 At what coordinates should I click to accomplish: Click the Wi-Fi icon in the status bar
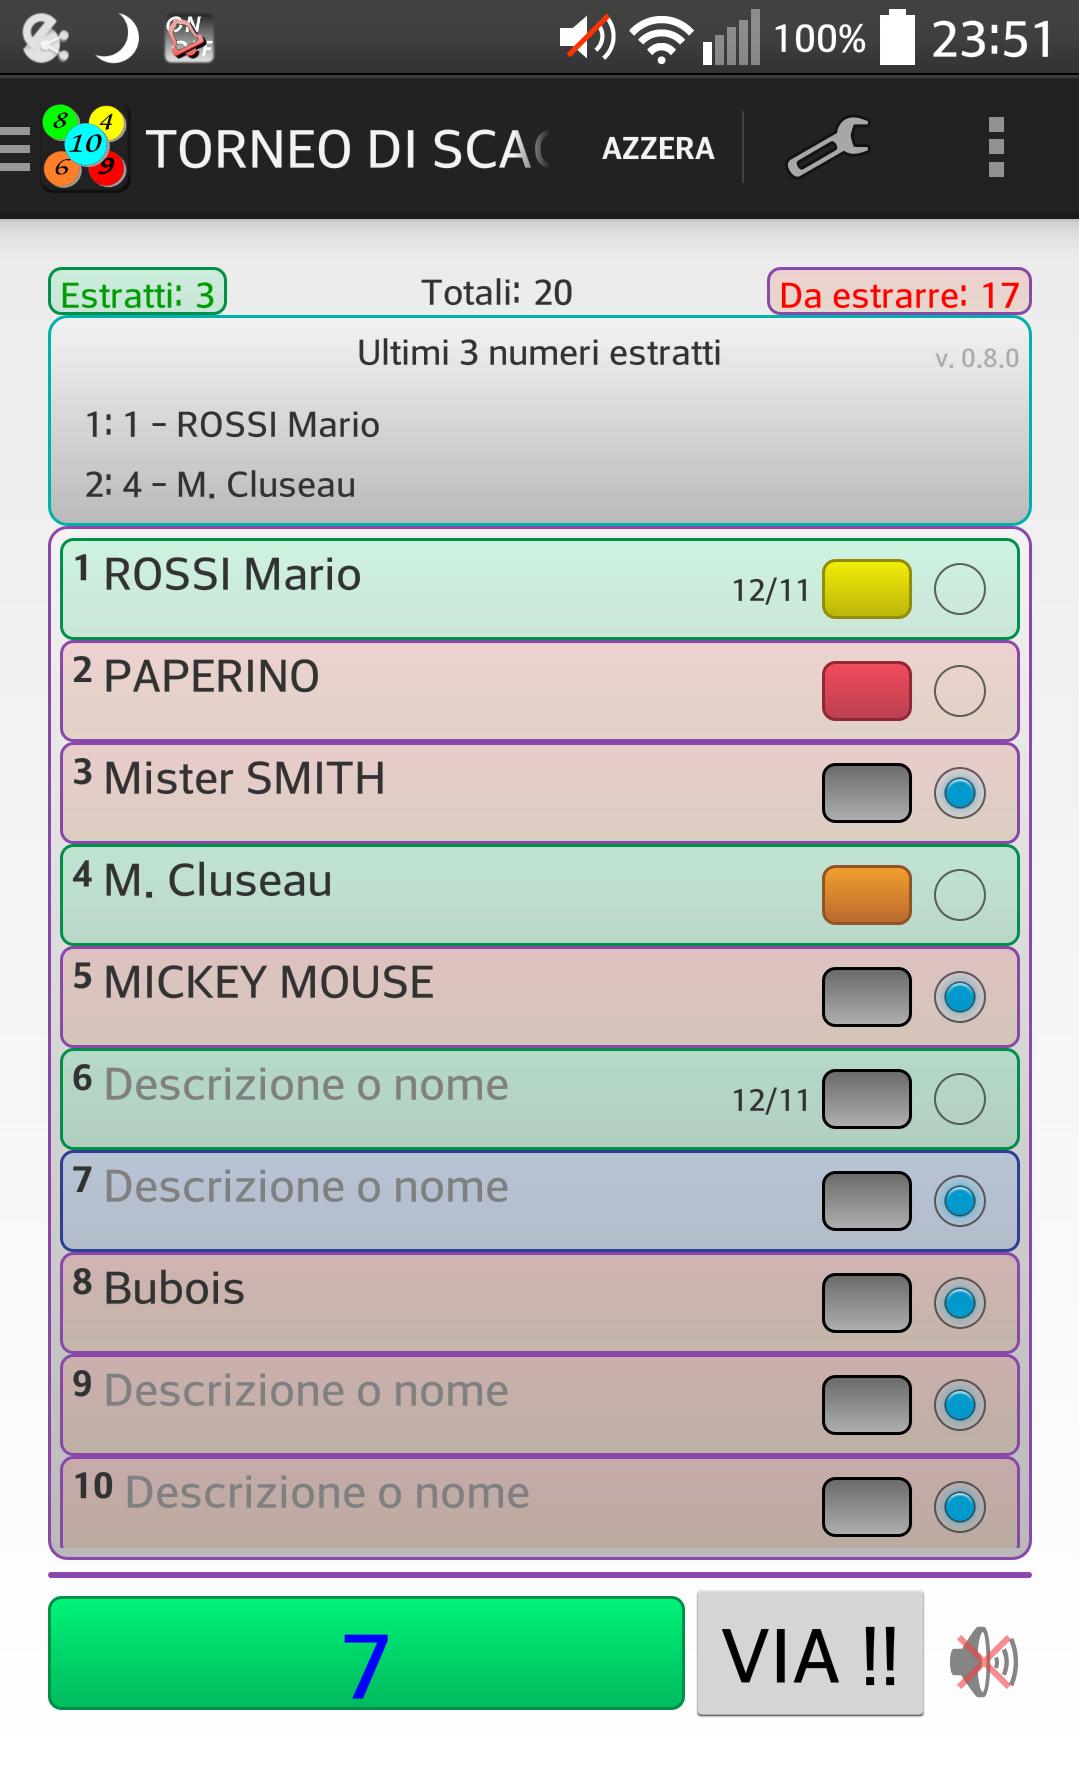pyautogui.click(x=661, y=38)
